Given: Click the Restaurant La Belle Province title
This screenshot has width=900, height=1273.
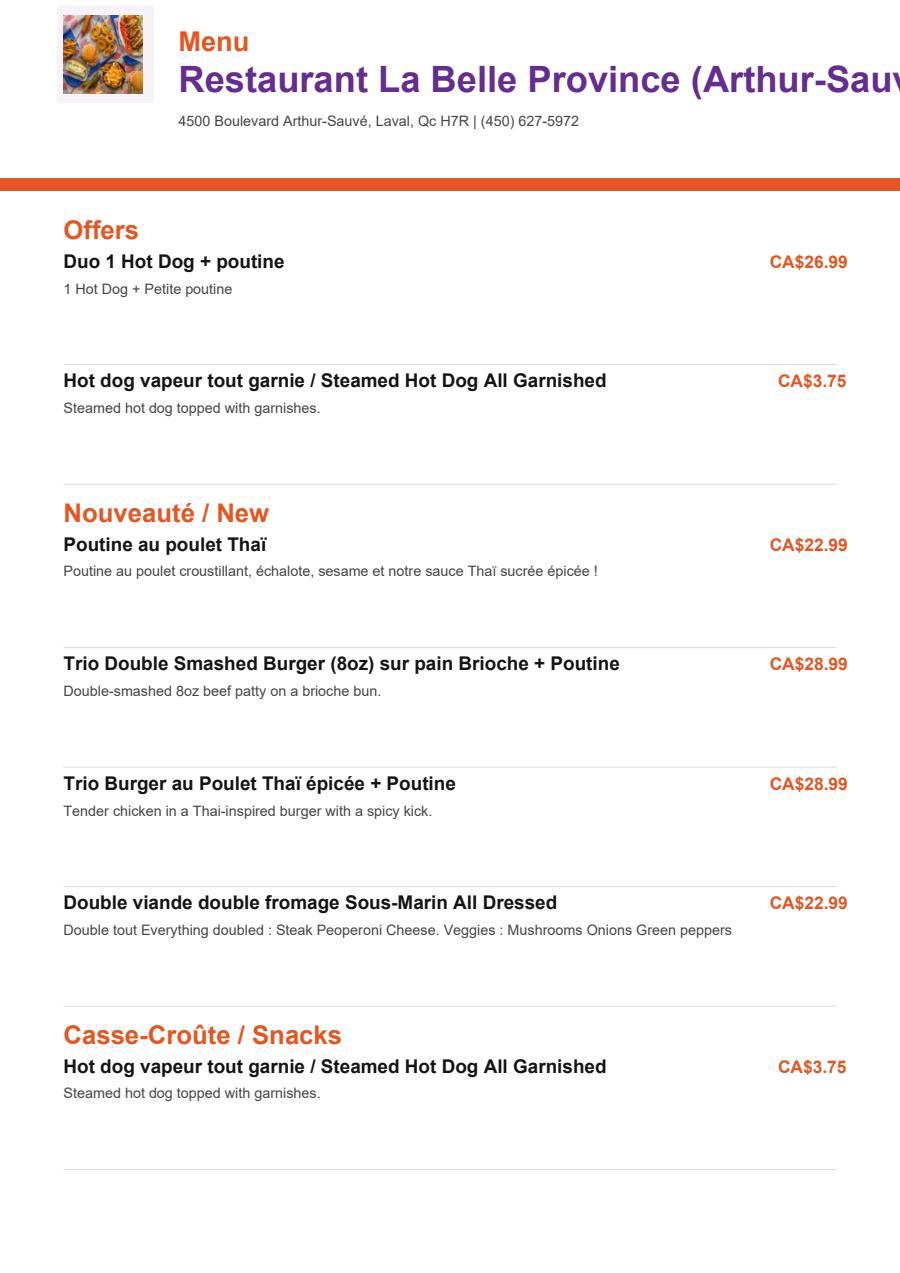Looking at the screenshot, I should [539, 79].
